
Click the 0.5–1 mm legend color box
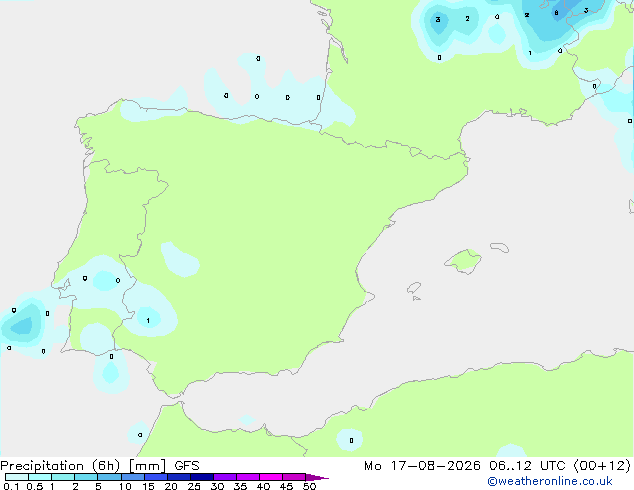pos(40,477)
